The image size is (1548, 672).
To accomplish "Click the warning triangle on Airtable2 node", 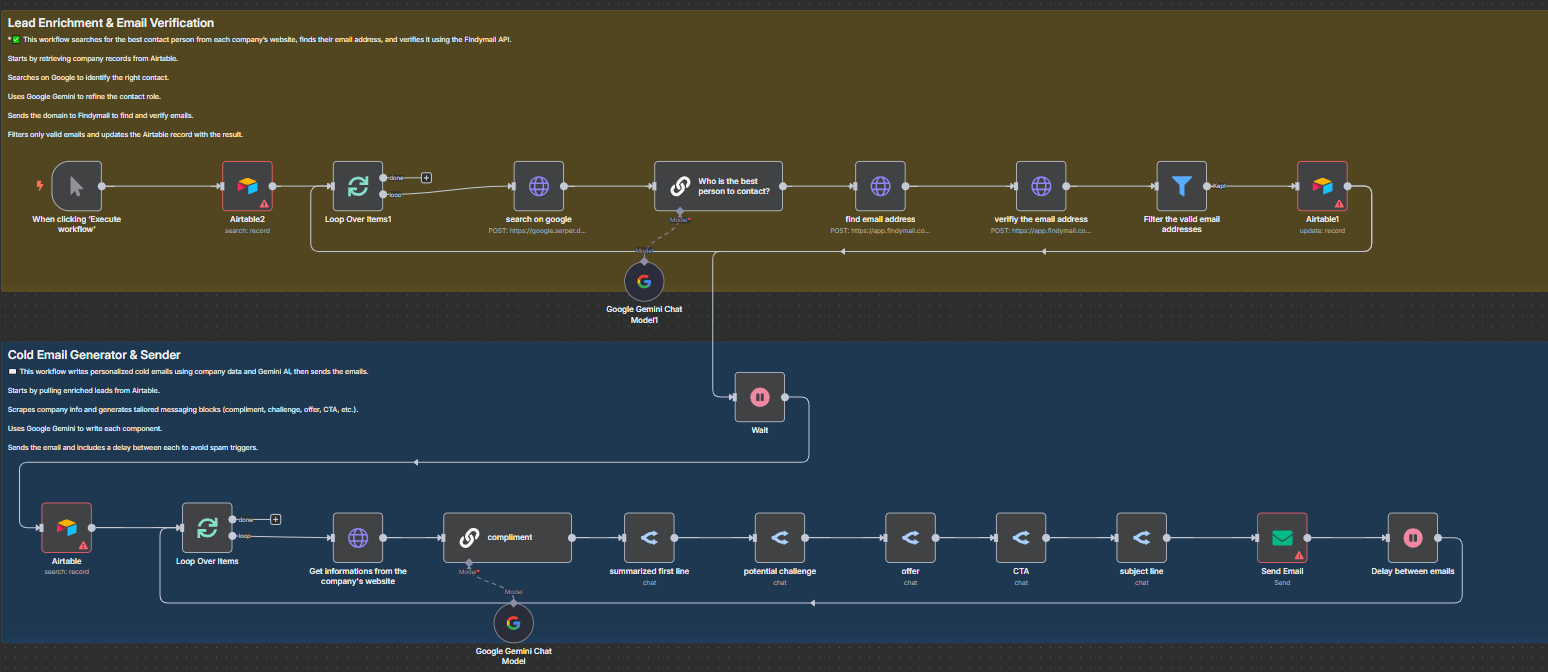I will click(264, 203).
